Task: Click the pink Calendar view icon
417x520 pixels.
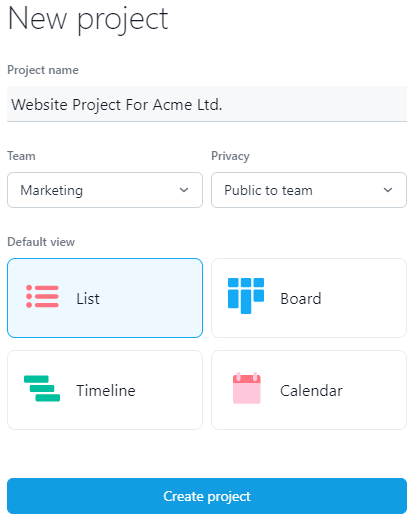Action: click(x=247, y=388)
